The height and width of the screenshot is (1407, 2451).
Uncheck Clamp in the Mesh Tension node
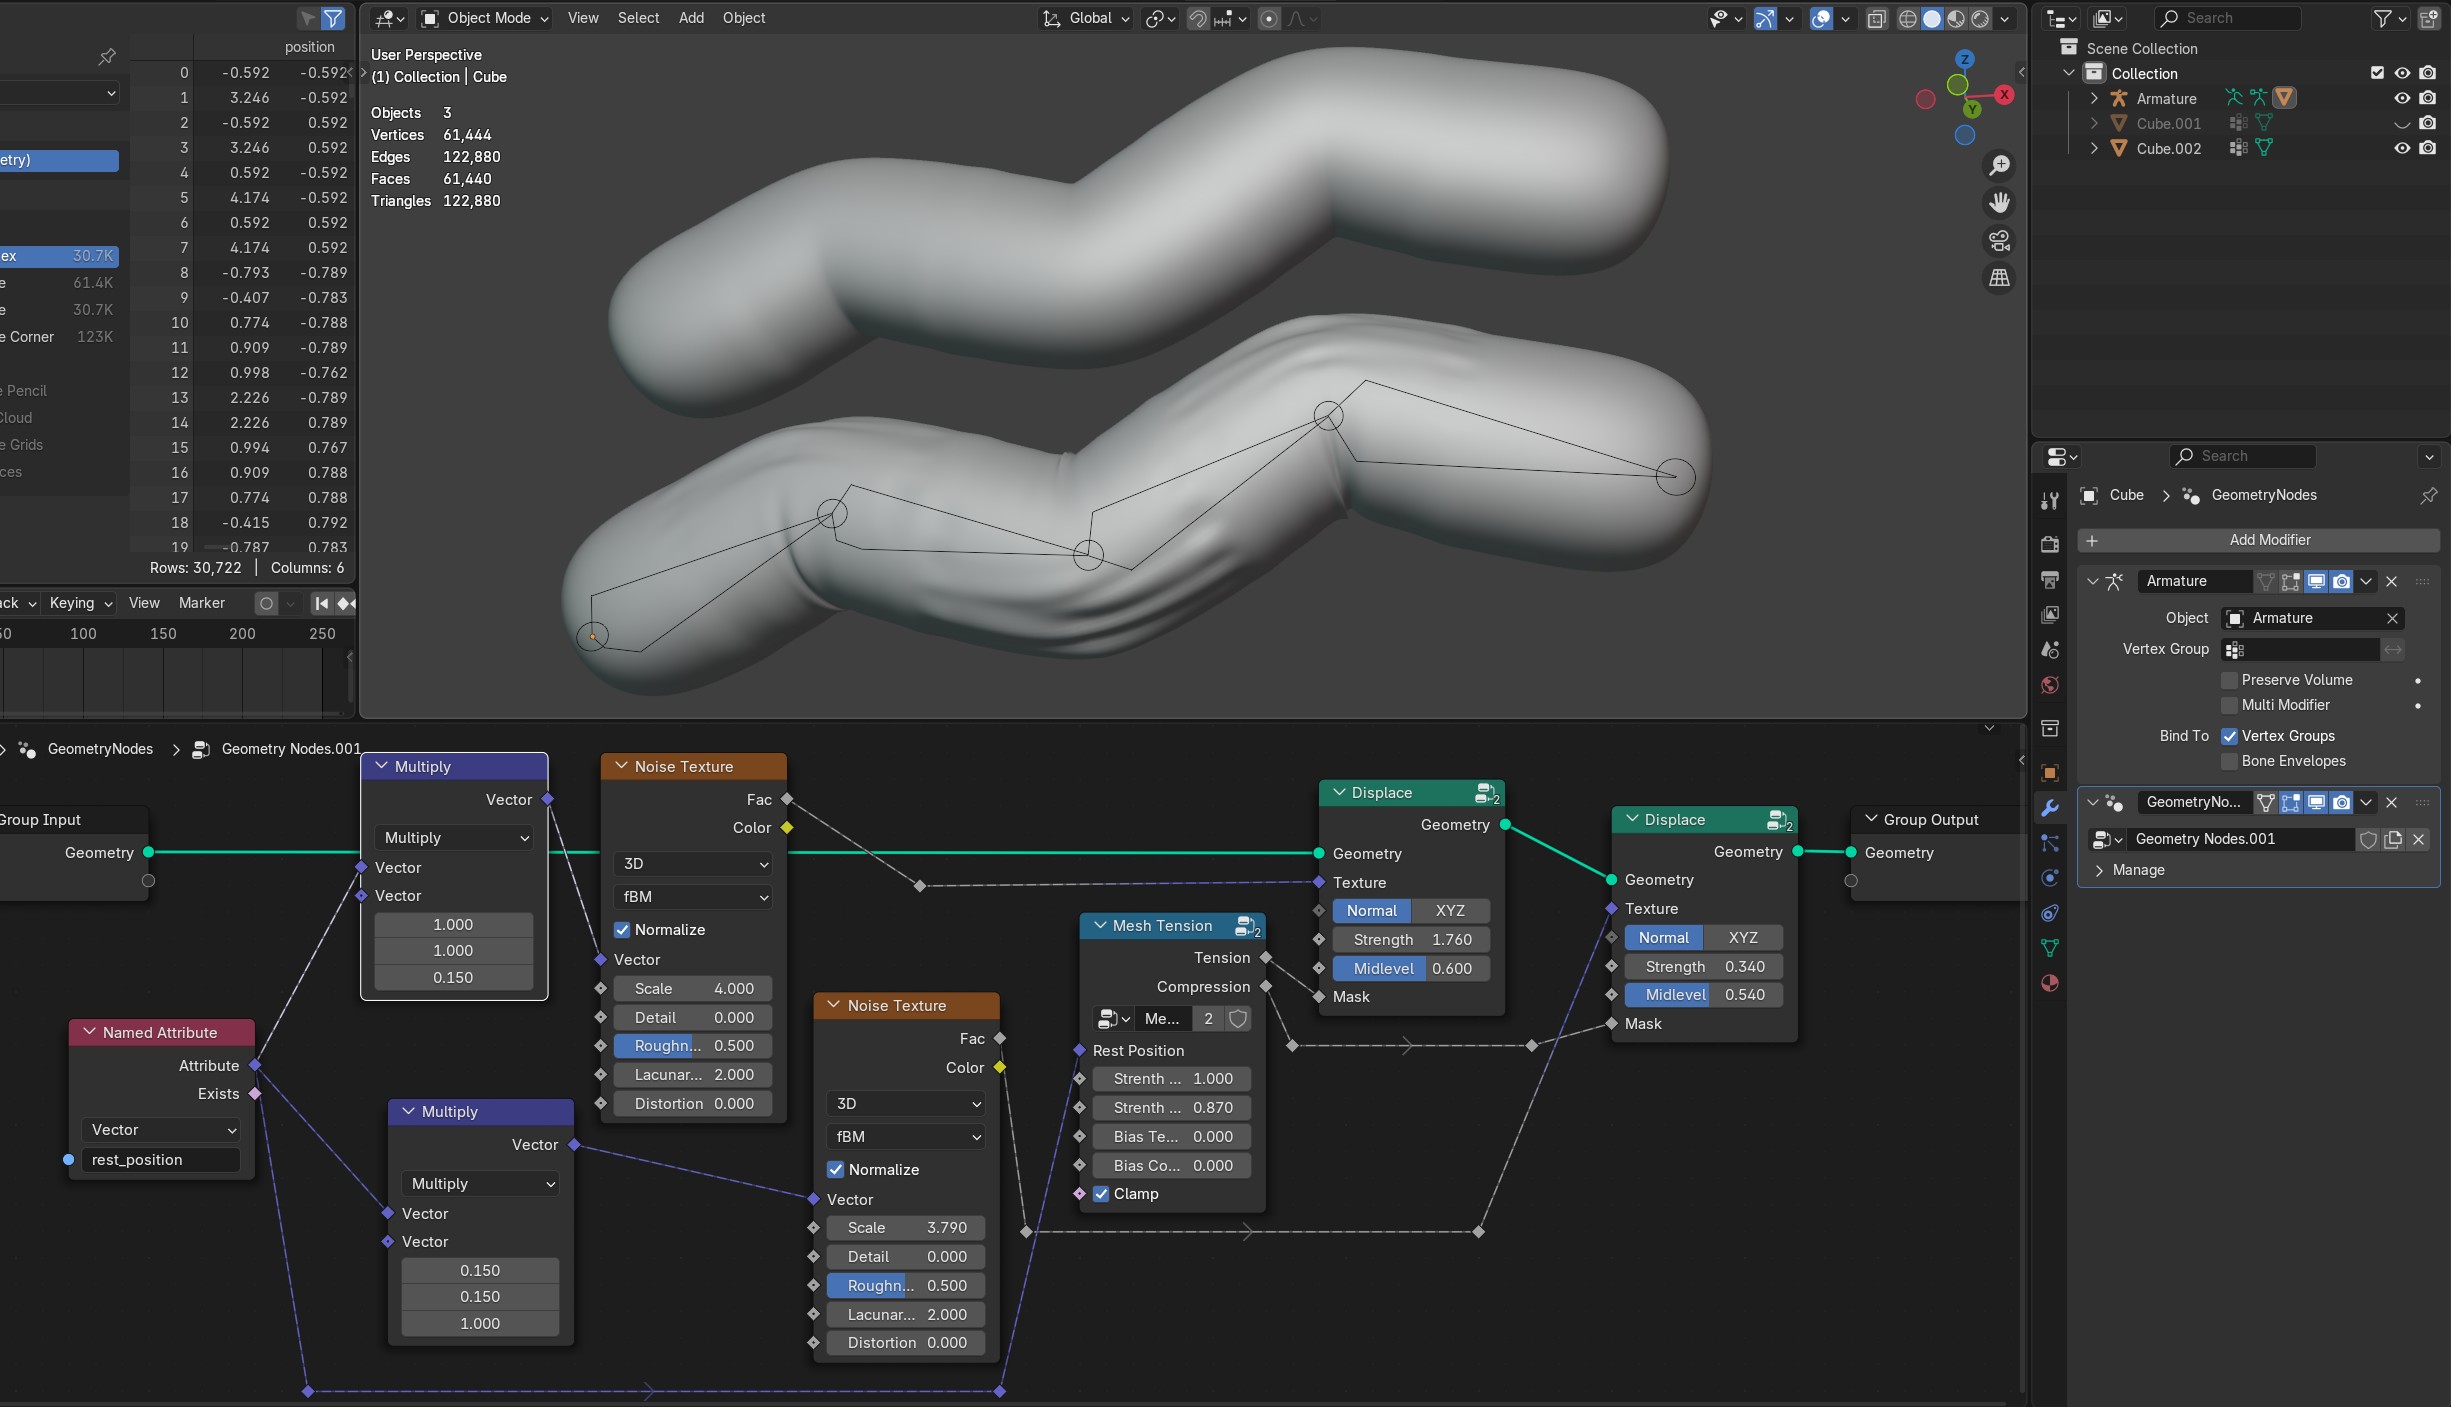[1101, 1194]
